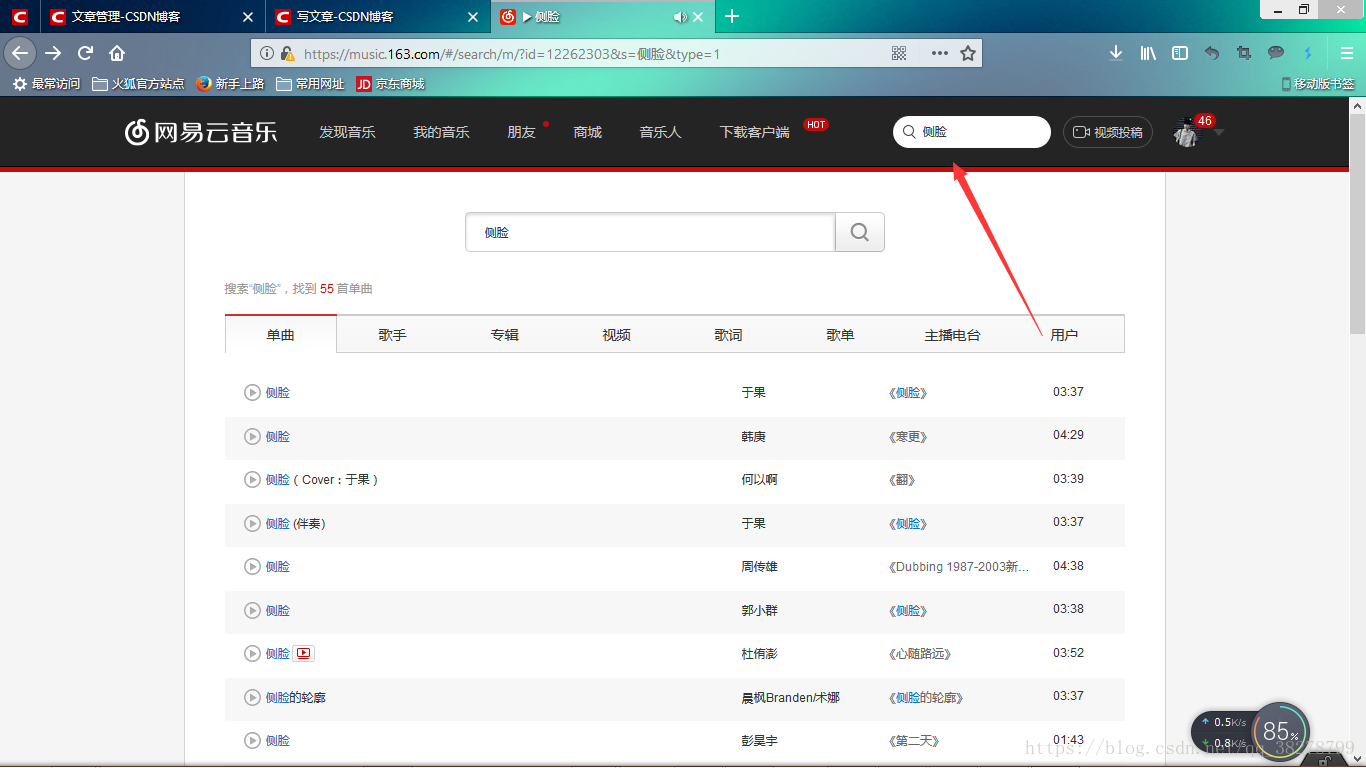Open artist link 韩庚

[x=754, y=436]
